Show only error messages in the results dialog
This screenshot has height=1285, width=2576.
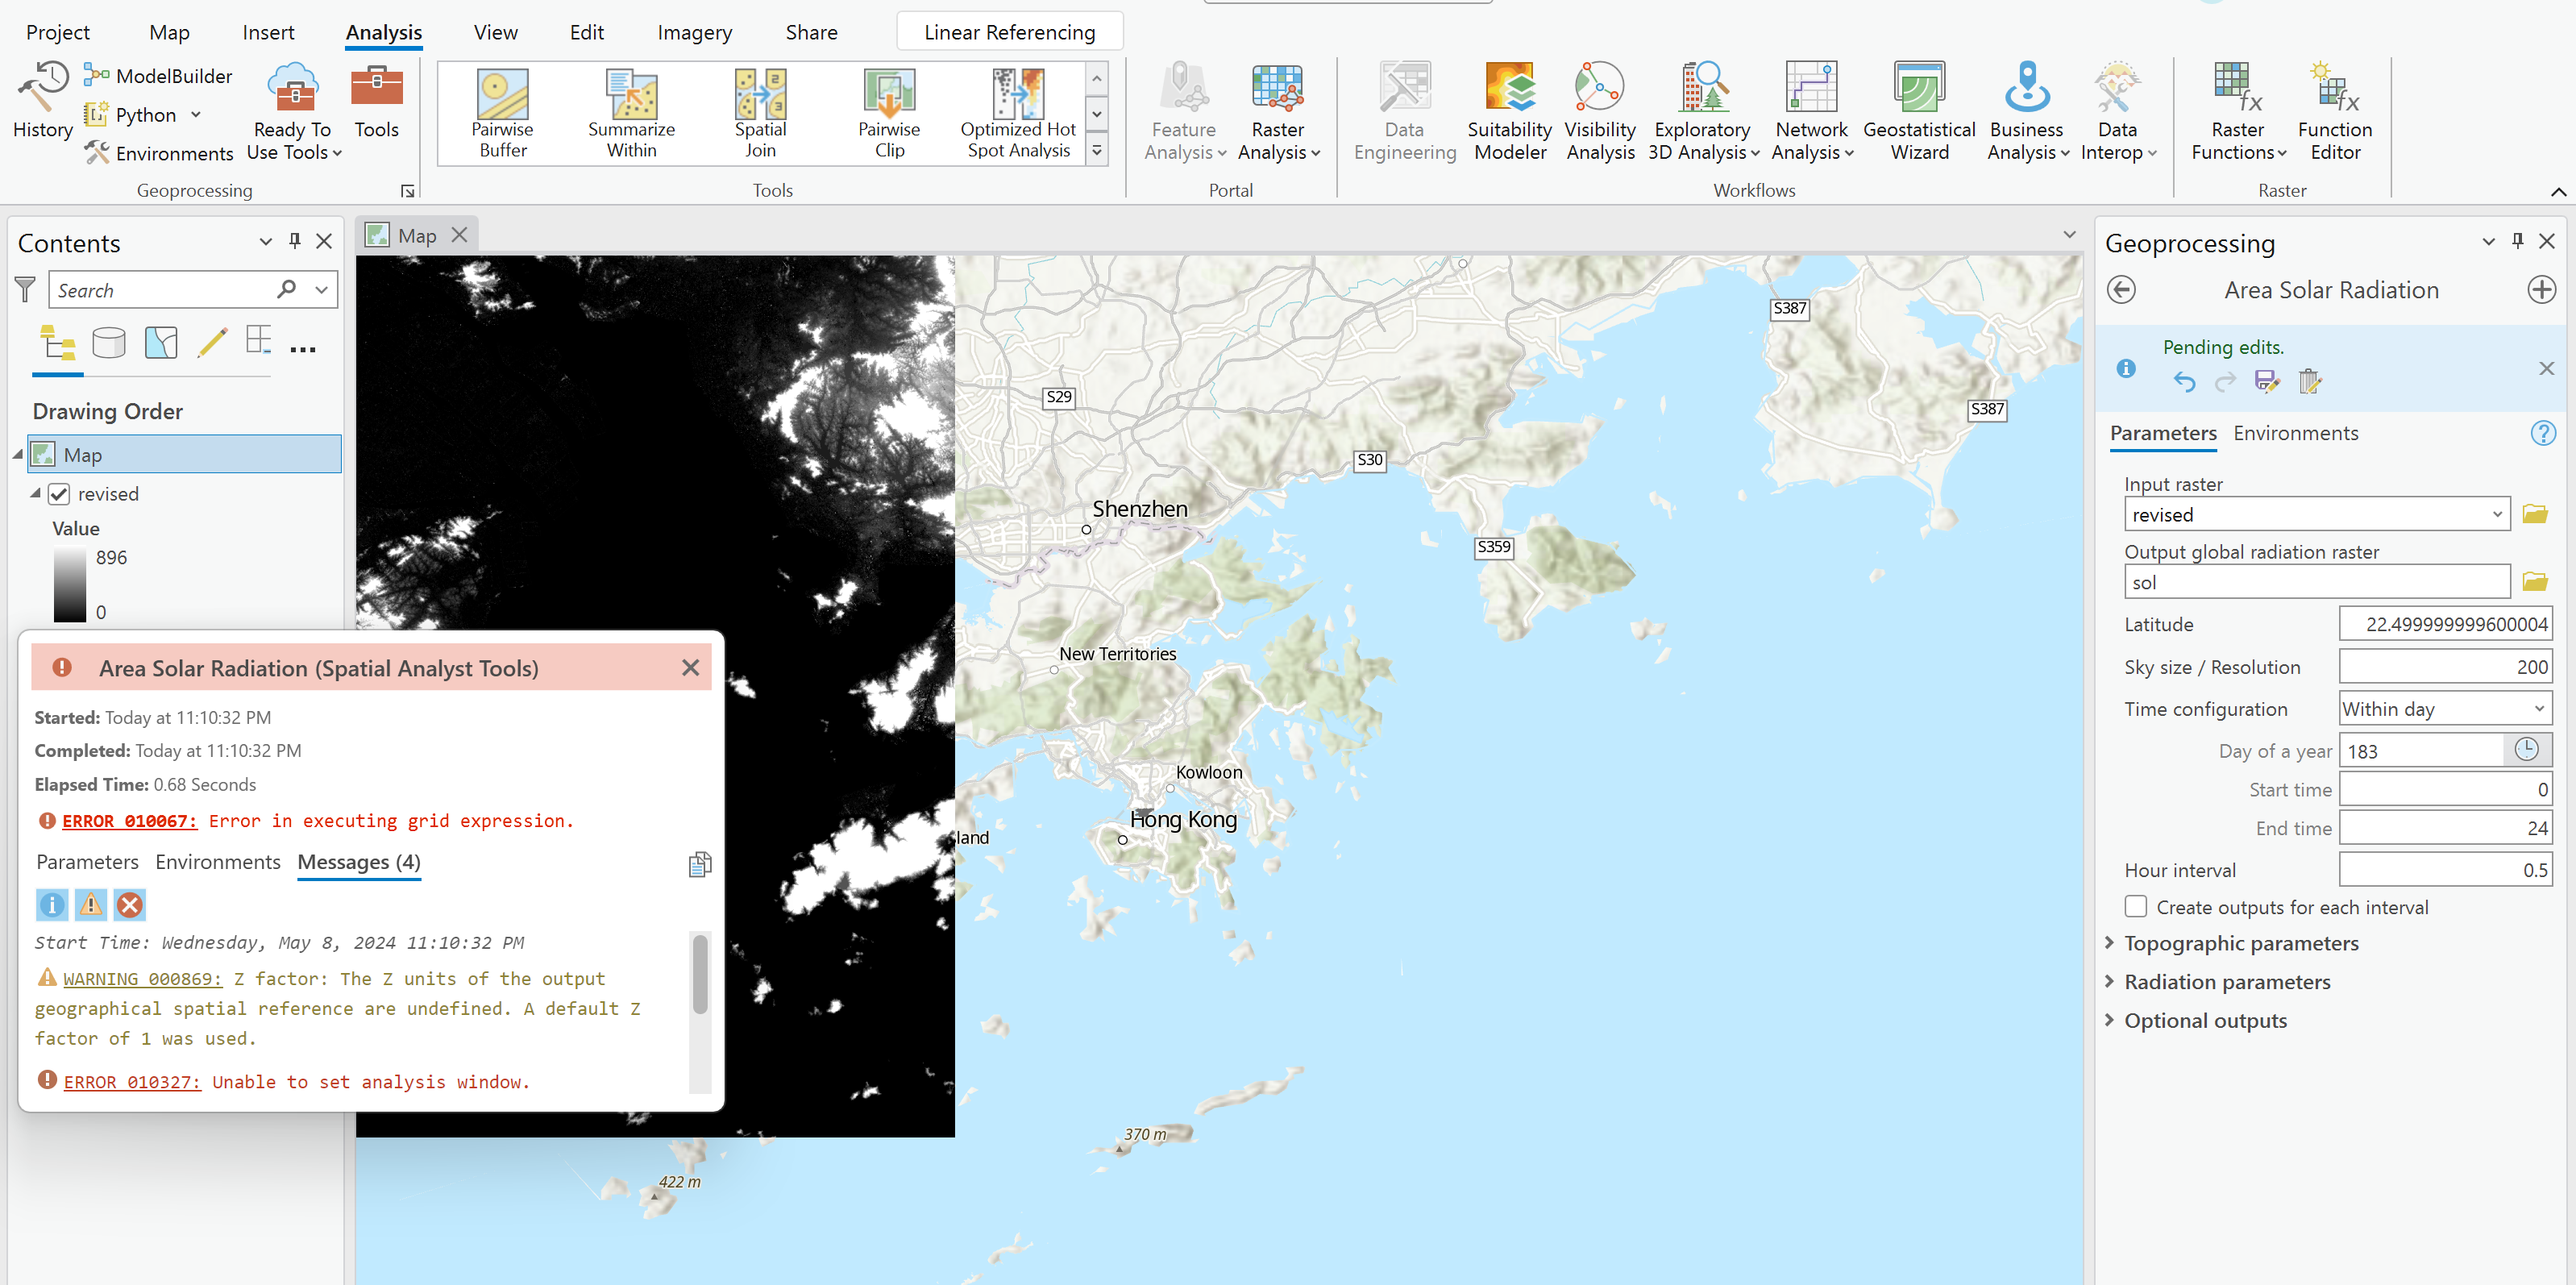tap(130, 904)
